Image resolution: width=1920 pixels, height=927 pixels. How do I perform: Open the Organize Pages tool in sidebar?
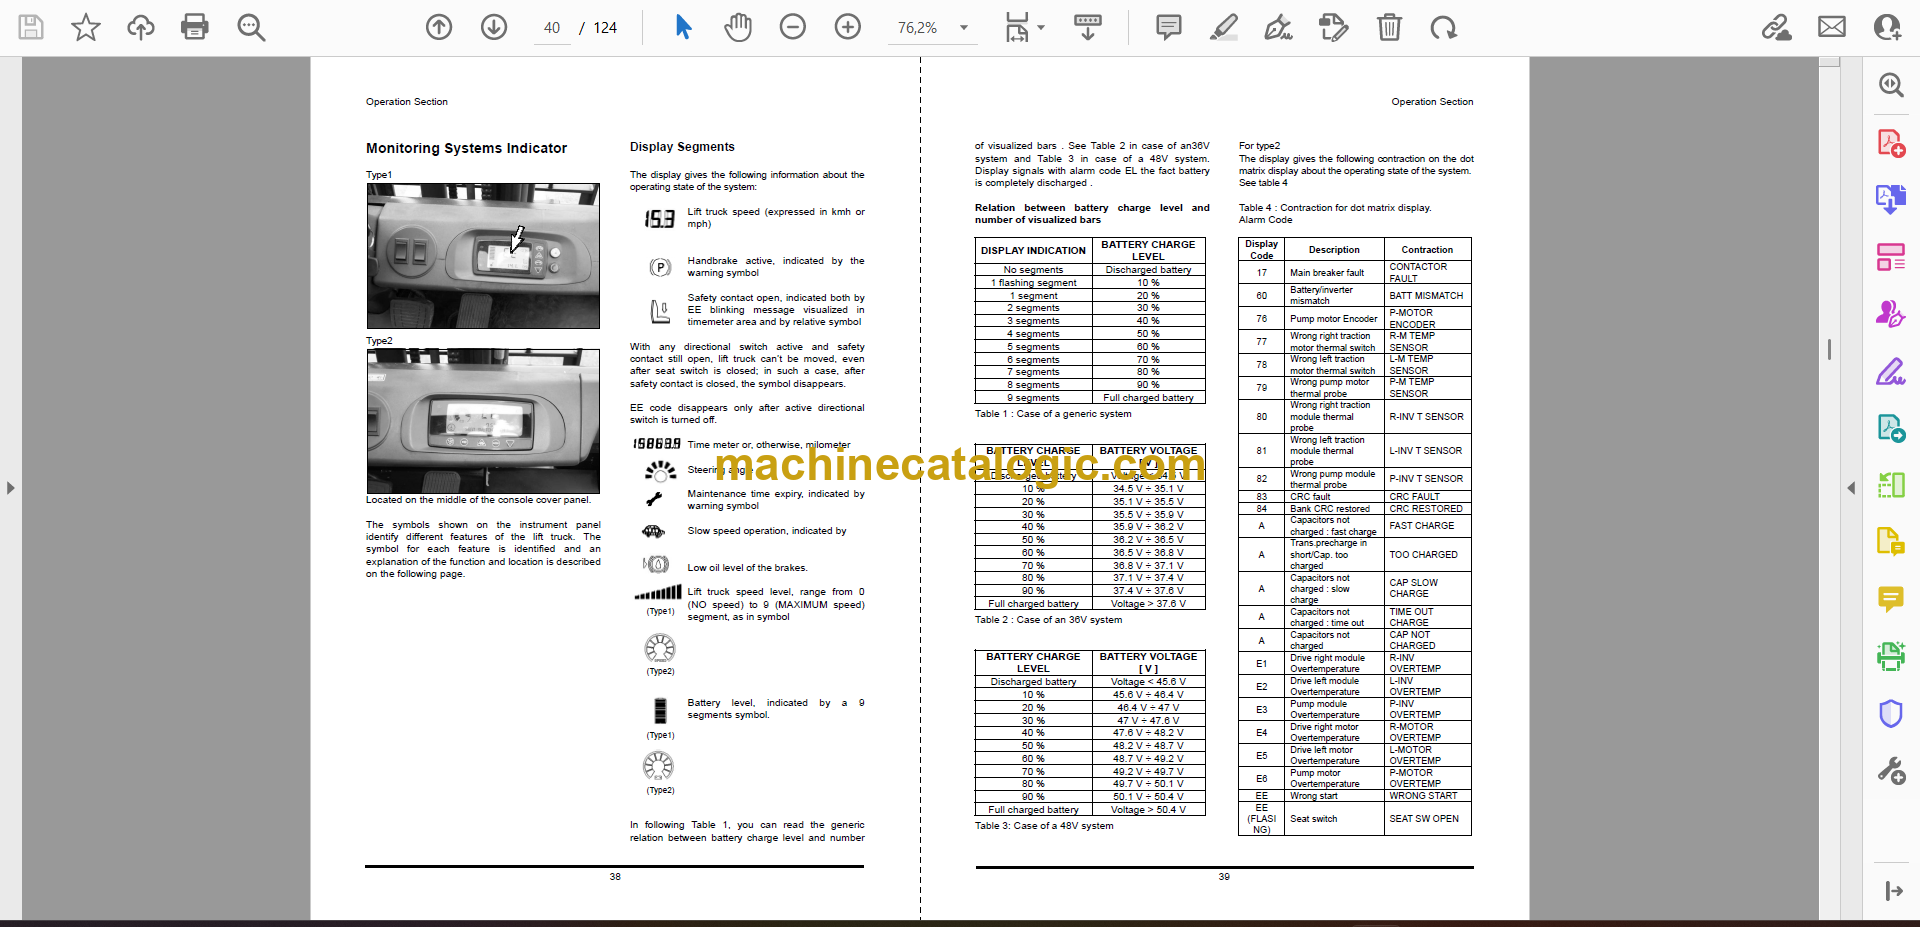[1890, 257]
